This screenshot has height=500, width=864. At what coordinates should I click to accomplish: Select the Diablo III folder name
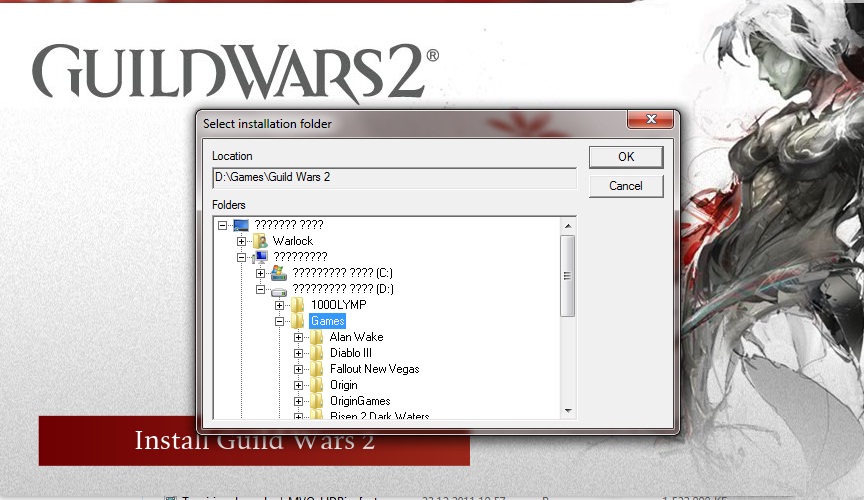tap(350, 353)
